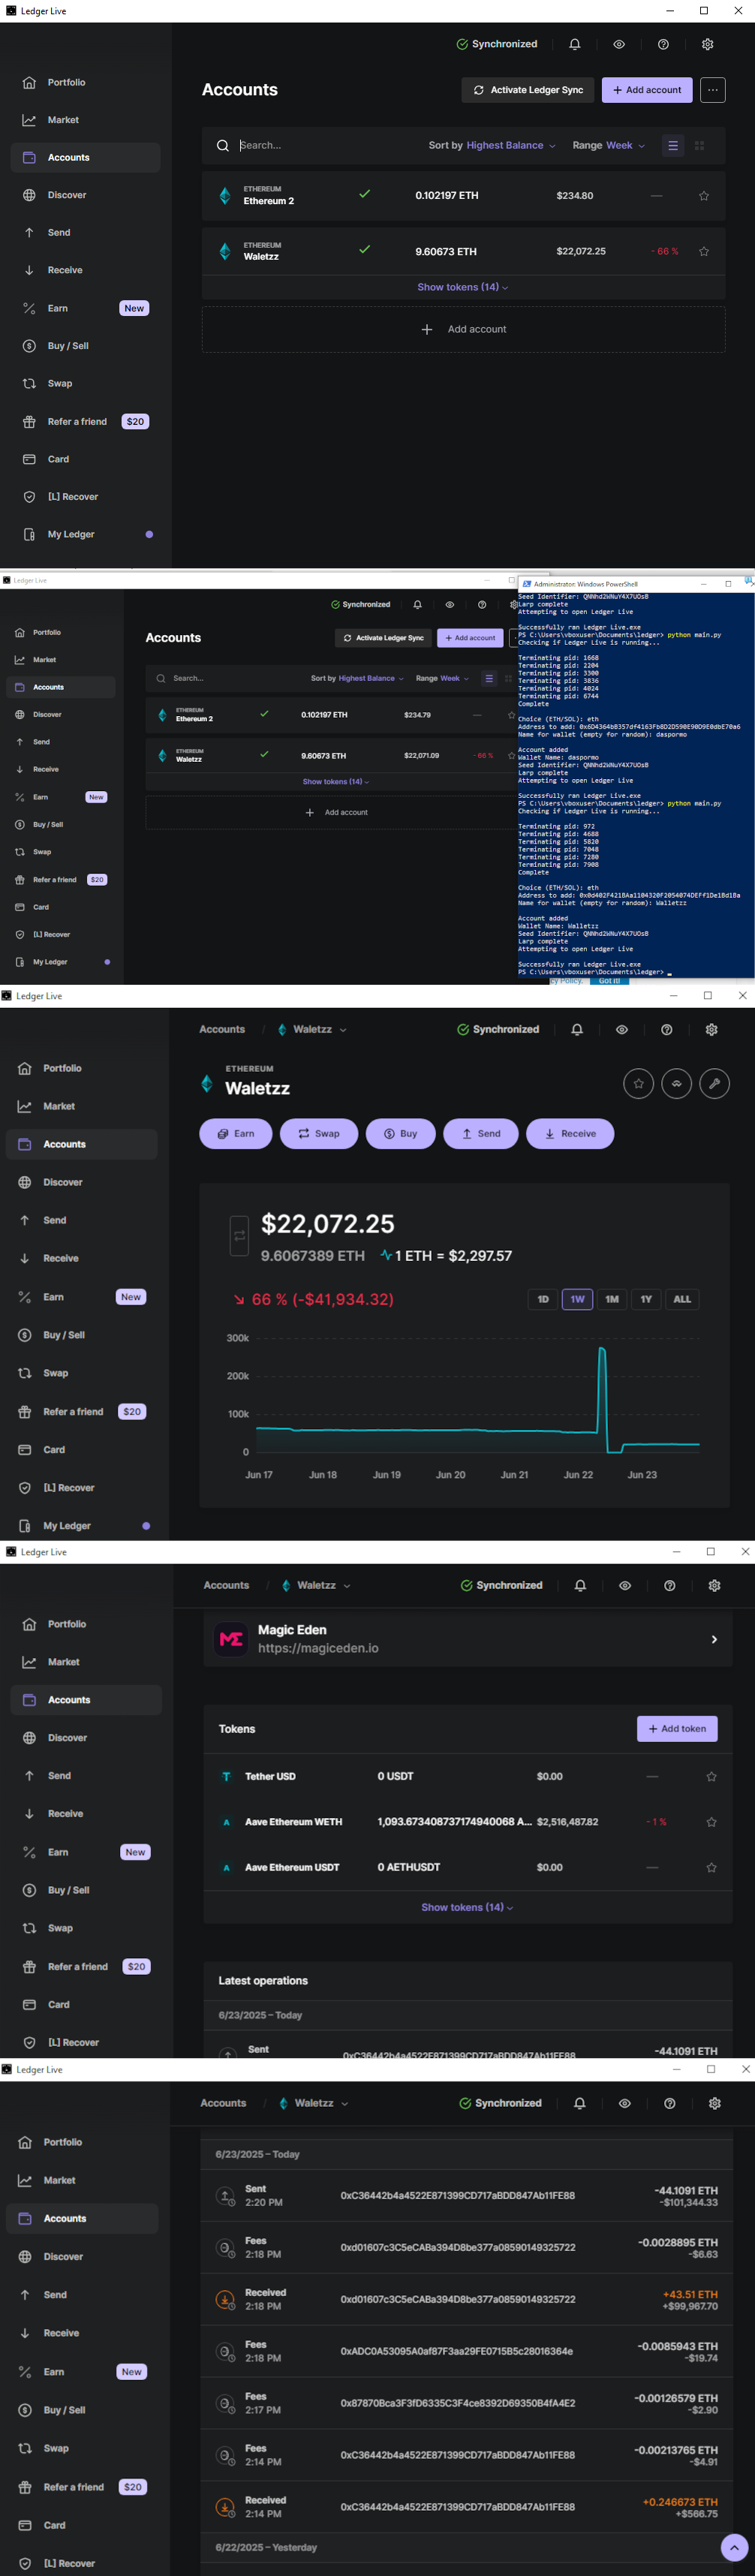Click the Refer a friend gift icon in larger Accounts sidebar
This screenshot has height=2576, width=755.
pos(29,422)
